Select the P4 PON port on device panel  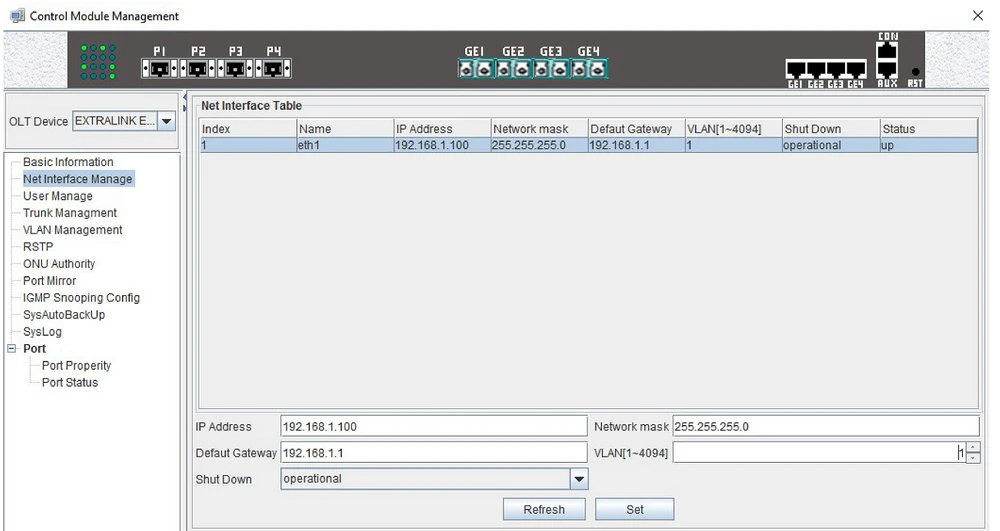pos(274,69)
